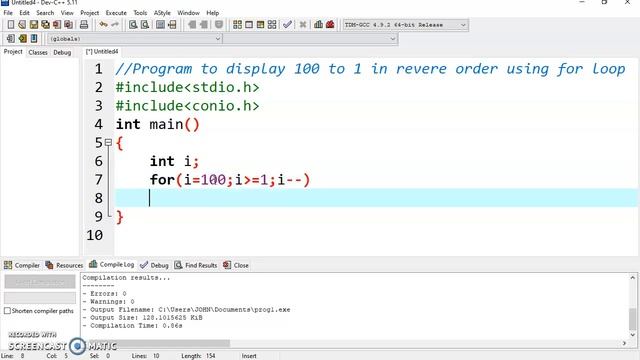
Task: Collapse the code fold at line 5
Action: (108, 142)
